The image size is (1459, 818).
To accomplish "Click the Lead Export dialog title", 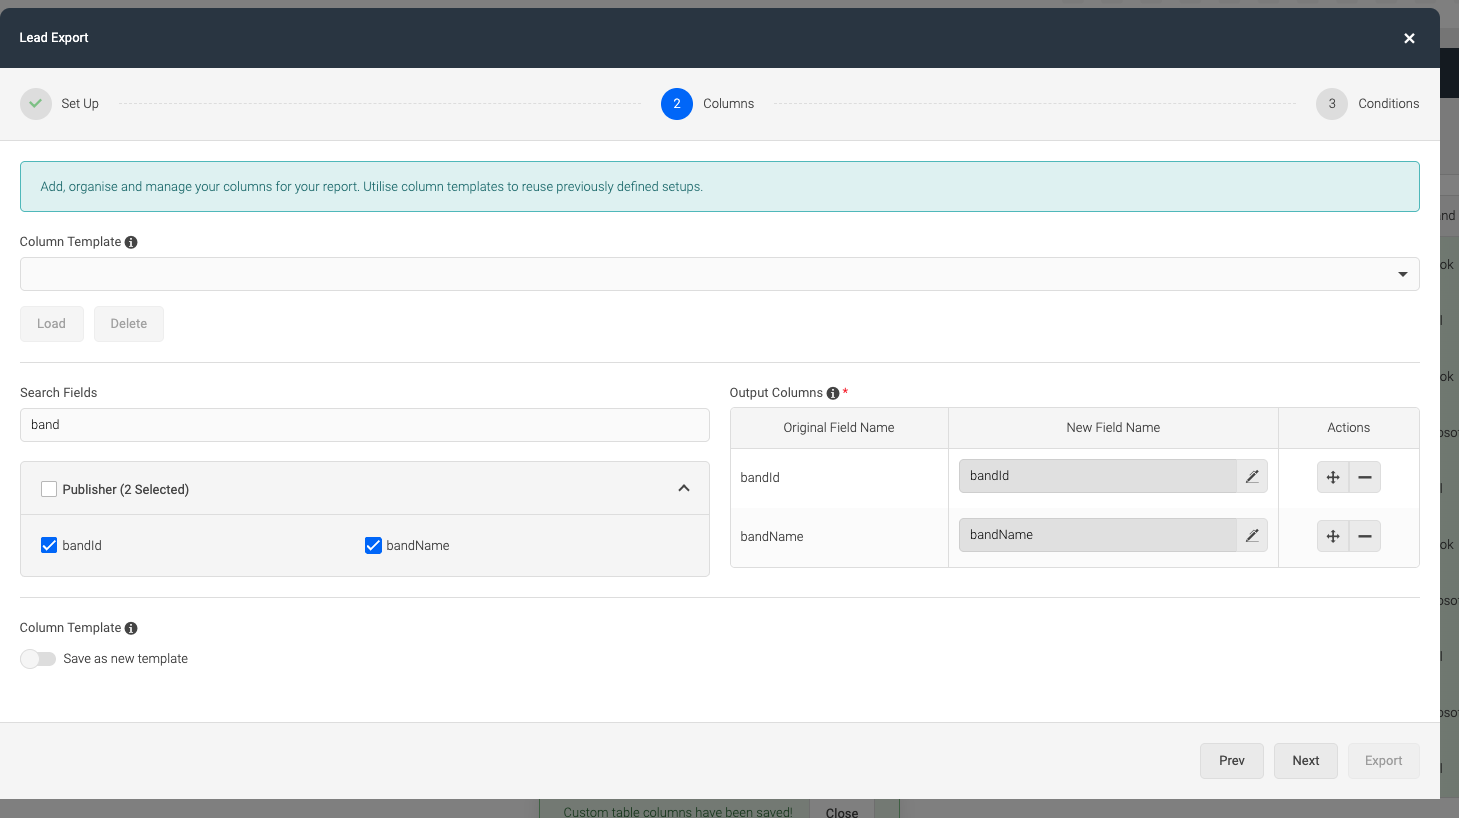I will coord(54,38).
